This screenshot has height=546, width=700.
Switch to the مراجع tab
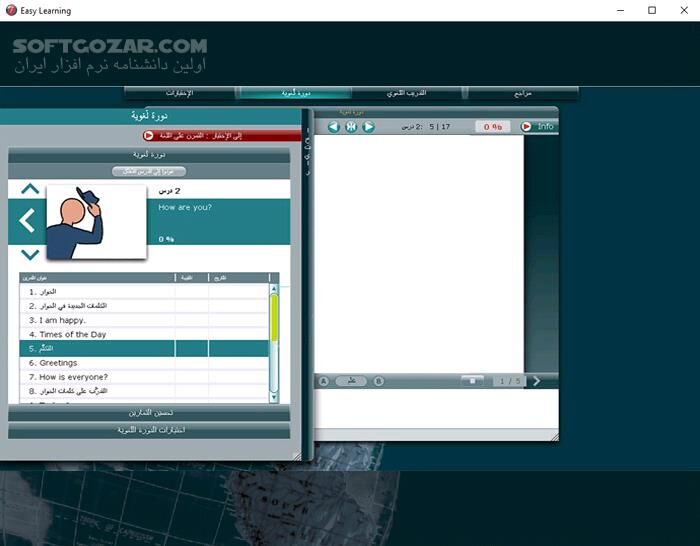pyautogui.click(x=522, y=93)
